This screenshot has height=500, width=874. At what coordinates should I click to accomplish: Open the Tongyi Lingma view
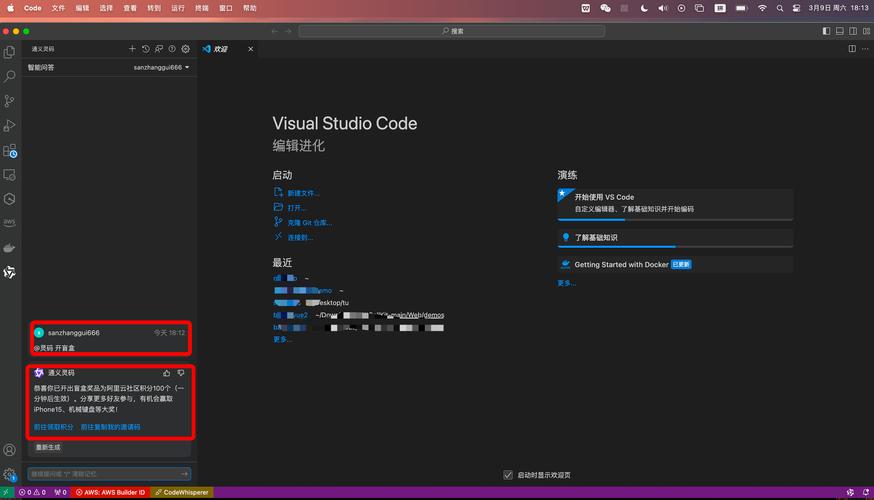[9, 272]
